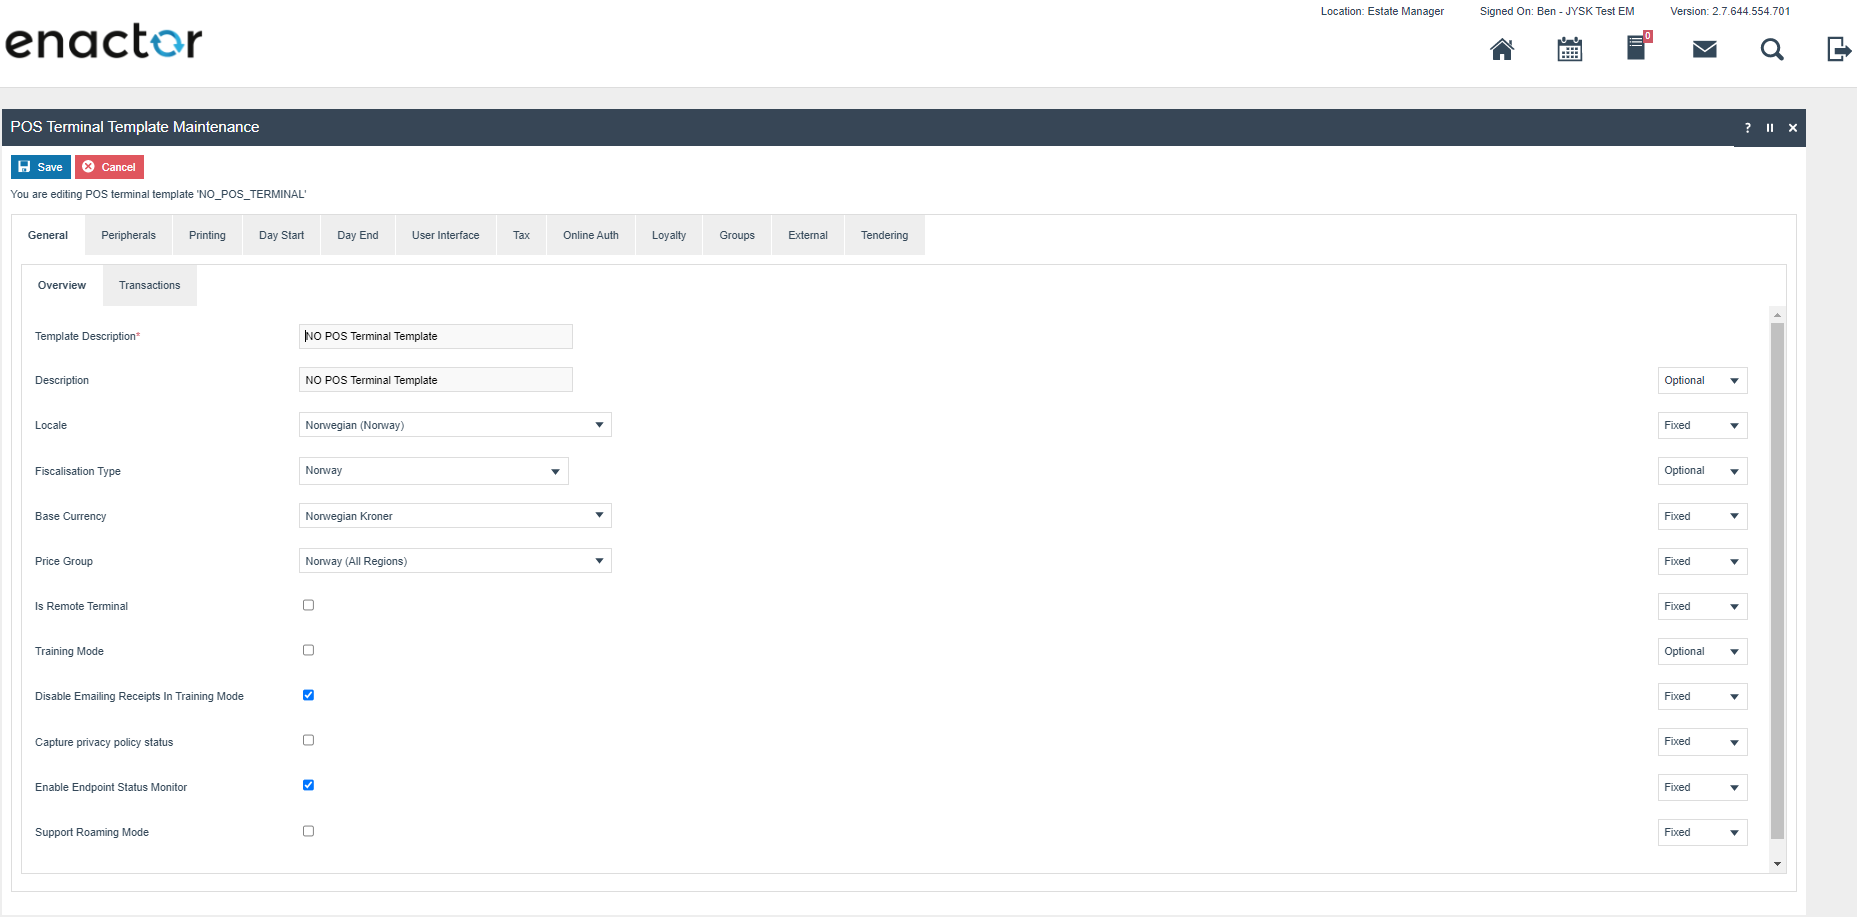This screenshot has width=1857, height=917.
Task: Click the sign out icon
Action: pyautogui.click(x=1838, y=49)
